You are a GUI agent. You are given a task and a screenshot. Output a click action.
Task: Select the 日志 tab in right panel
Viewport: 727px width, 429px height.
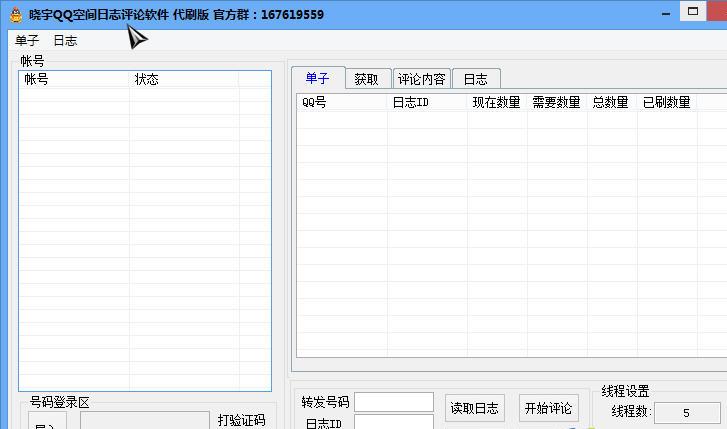475,79
